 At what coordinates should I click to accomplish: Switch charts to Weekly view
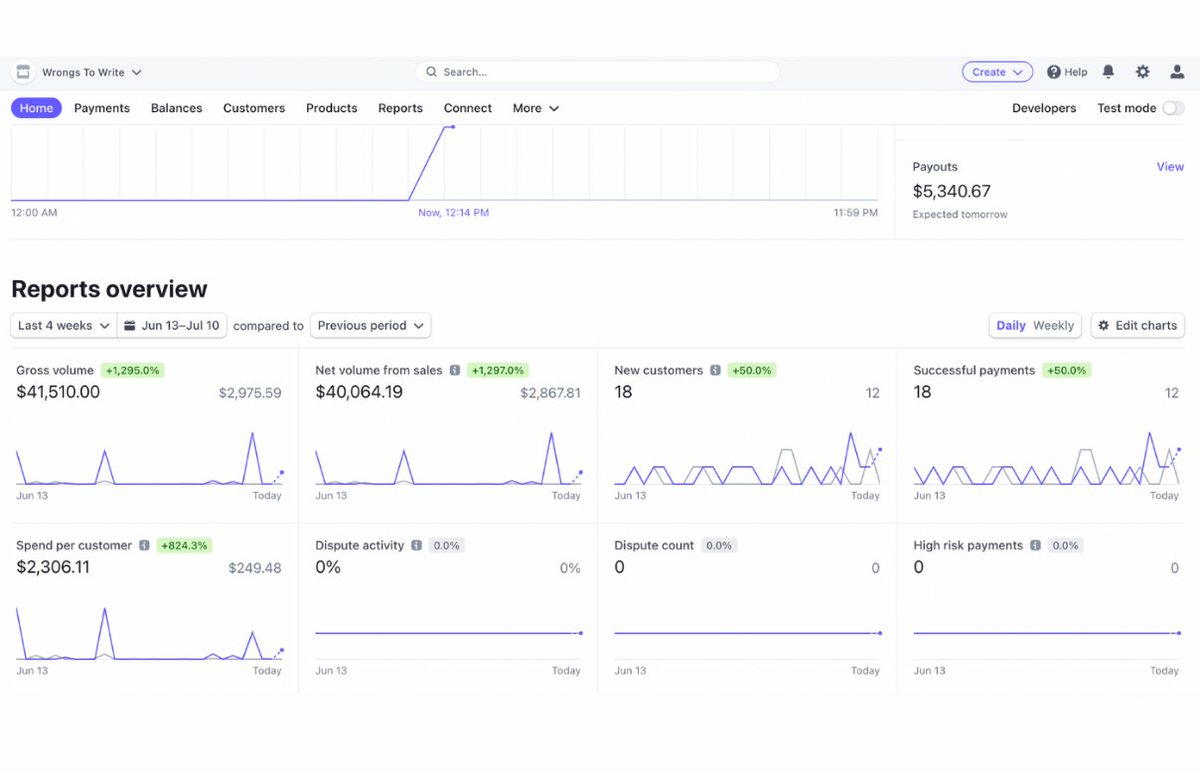[1053, 325]
